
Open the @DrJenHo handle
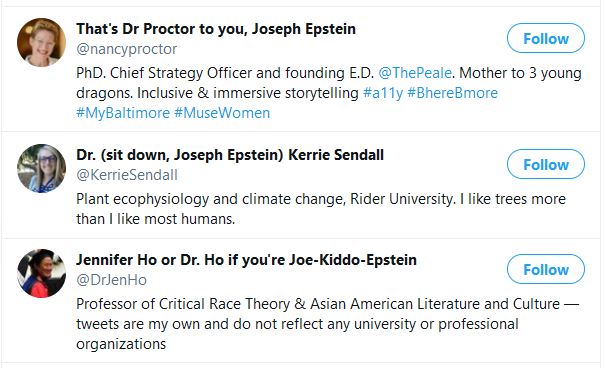click(x=111, y=280)
